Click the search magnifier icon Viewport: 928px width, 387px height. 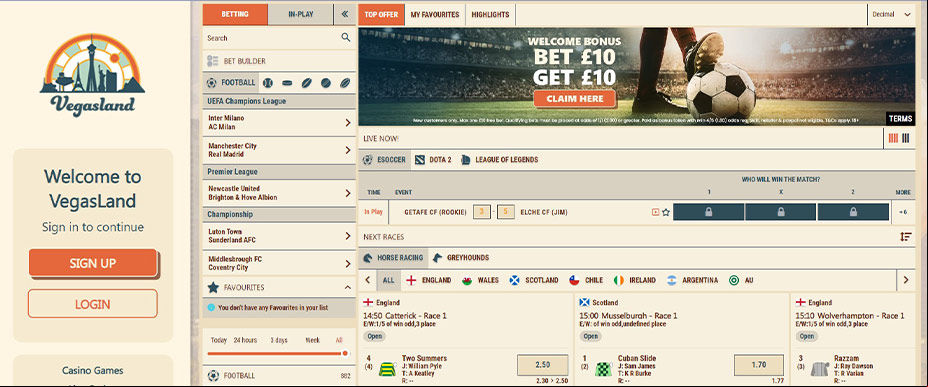(x=346, y=38)
